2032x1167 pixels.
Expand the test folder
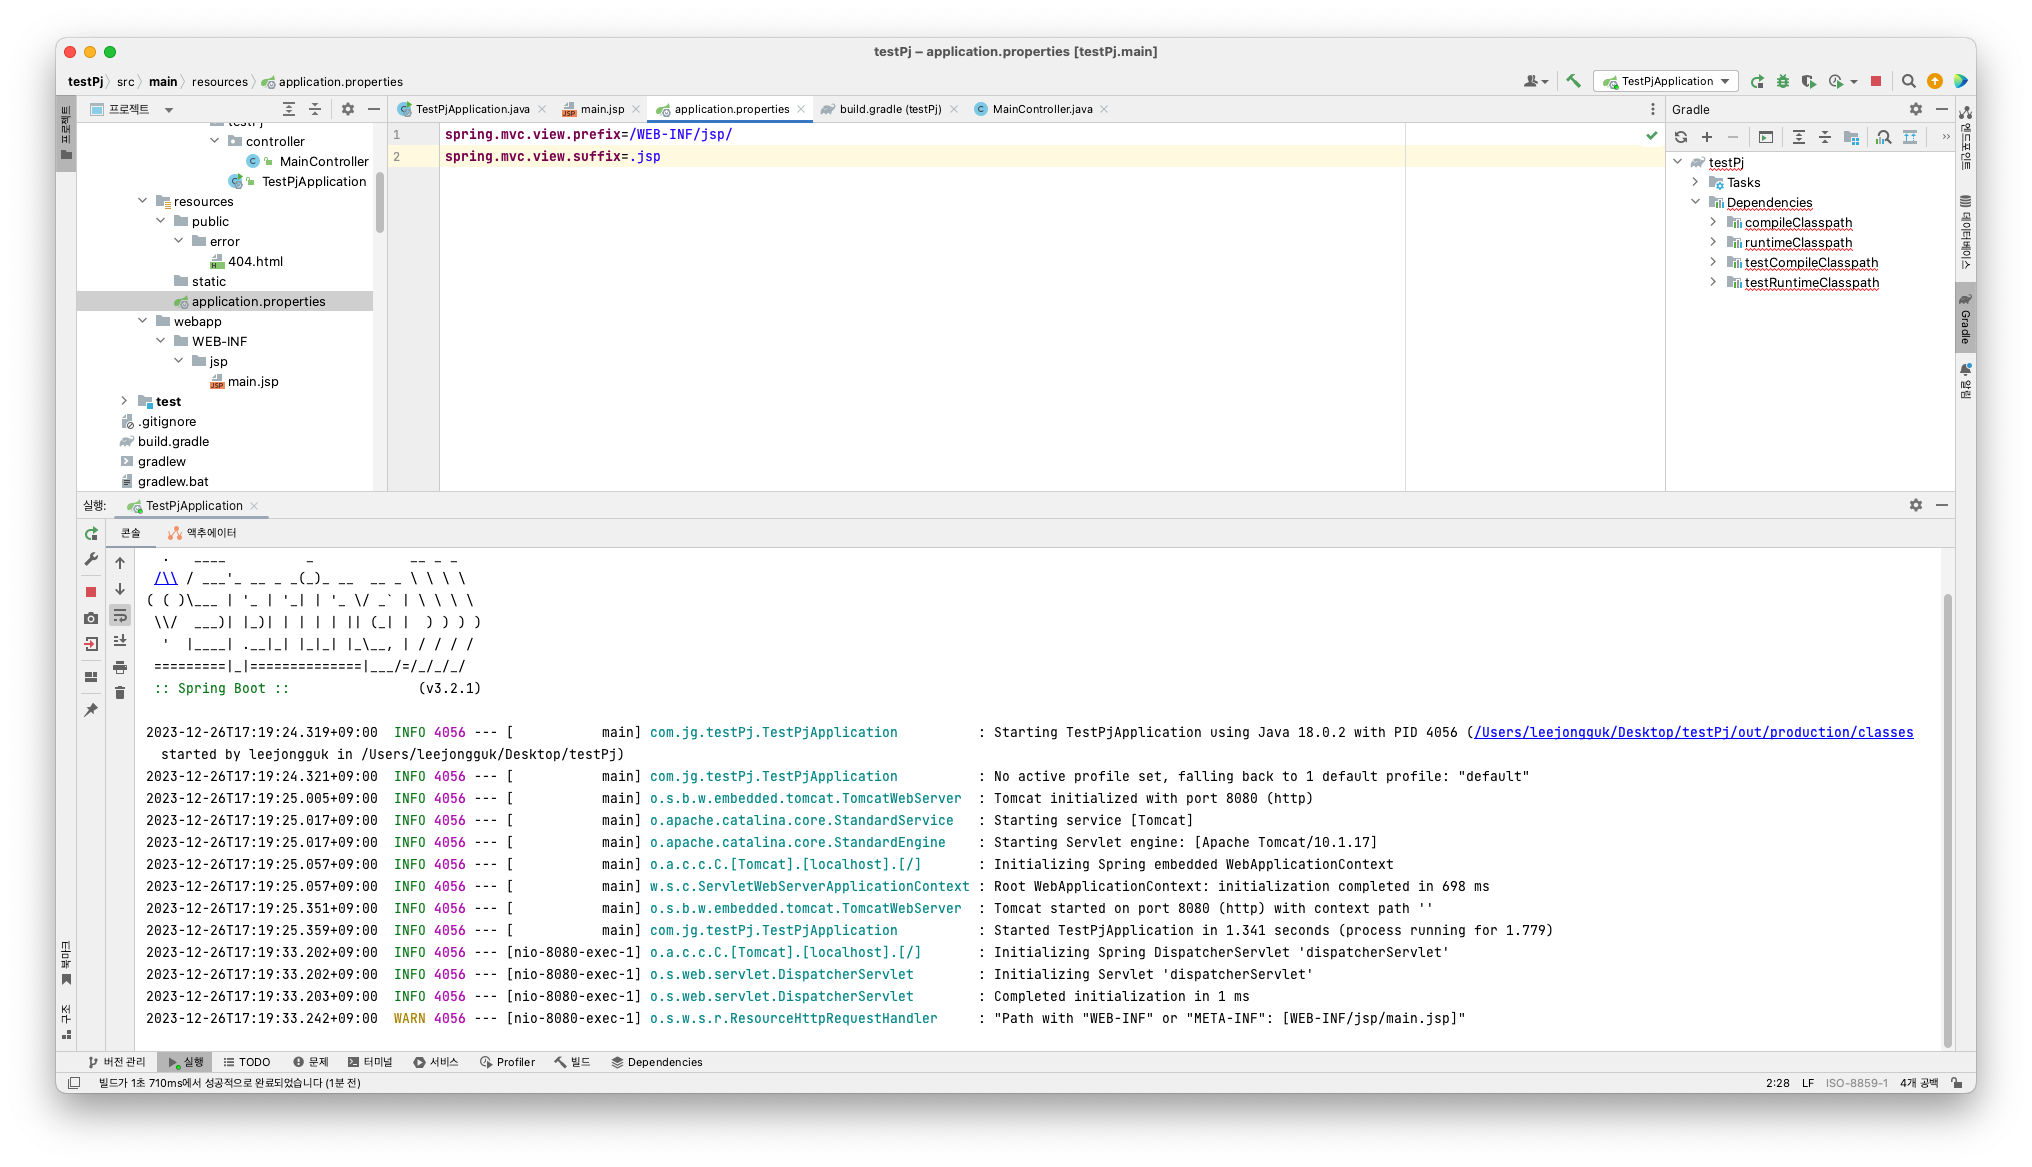125,401
